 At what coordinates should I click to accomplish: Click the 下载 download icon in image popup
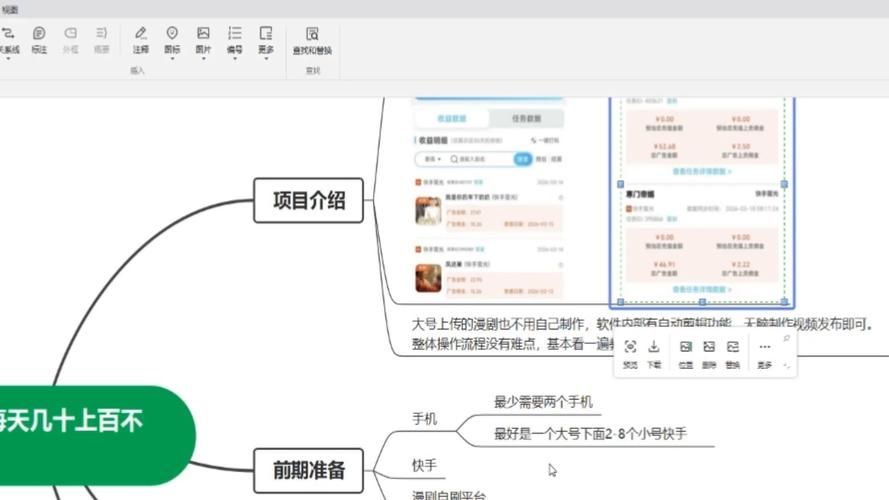(654, 346)
